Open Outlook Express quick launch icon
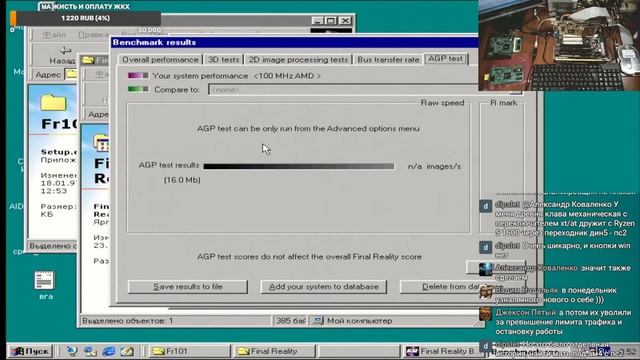640x360 pixels. click(90, 351)
